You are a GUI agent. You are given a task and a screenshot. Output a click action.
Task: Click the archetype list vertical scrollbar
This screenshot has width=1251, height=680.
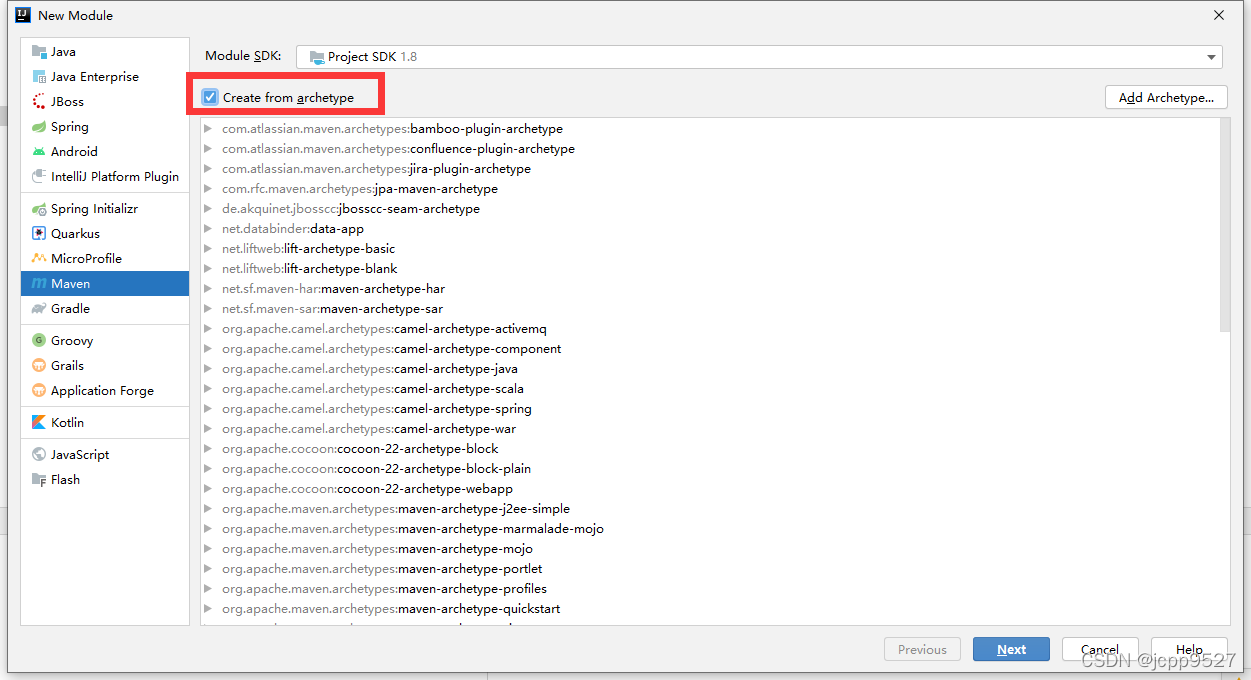point(1225,225)
